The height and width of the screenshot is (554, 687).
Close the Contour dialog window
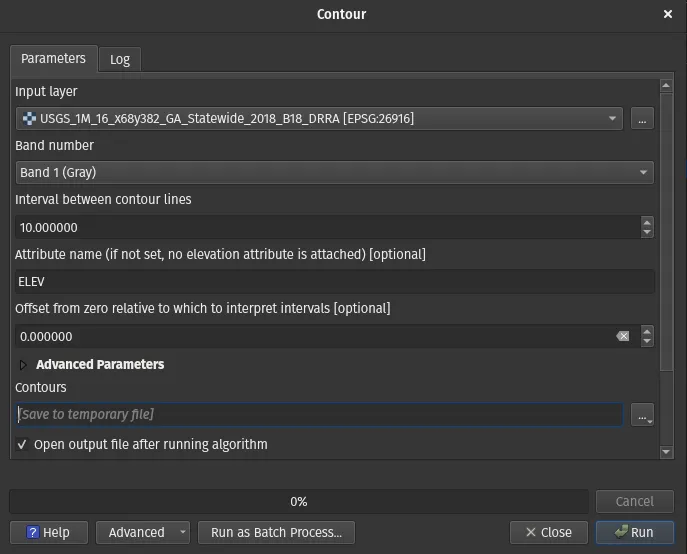[668, 14]
